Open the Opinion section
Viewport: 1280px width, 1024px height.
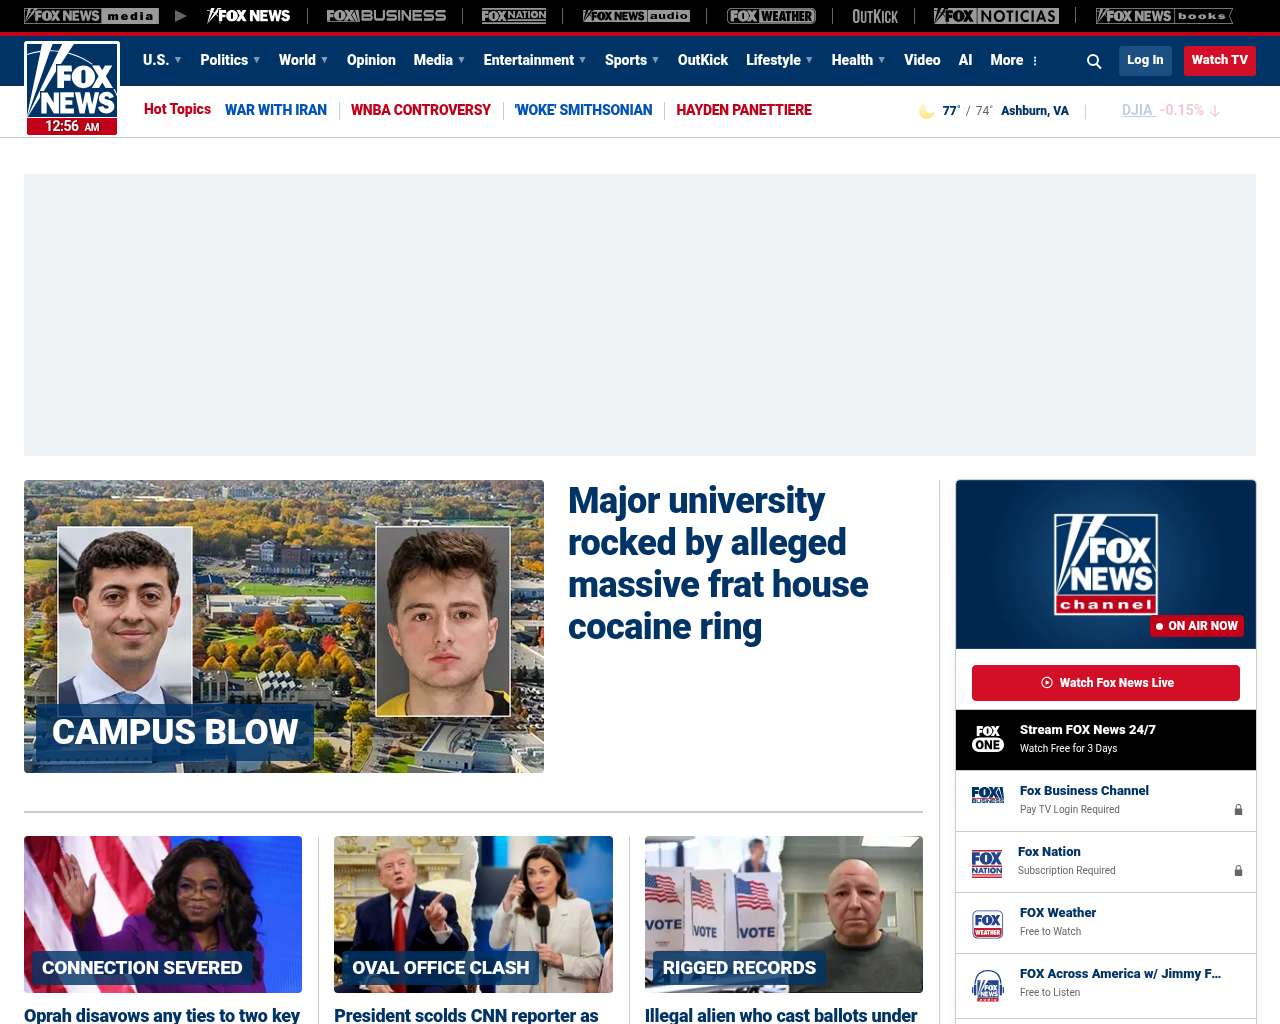tap(371, 60)
